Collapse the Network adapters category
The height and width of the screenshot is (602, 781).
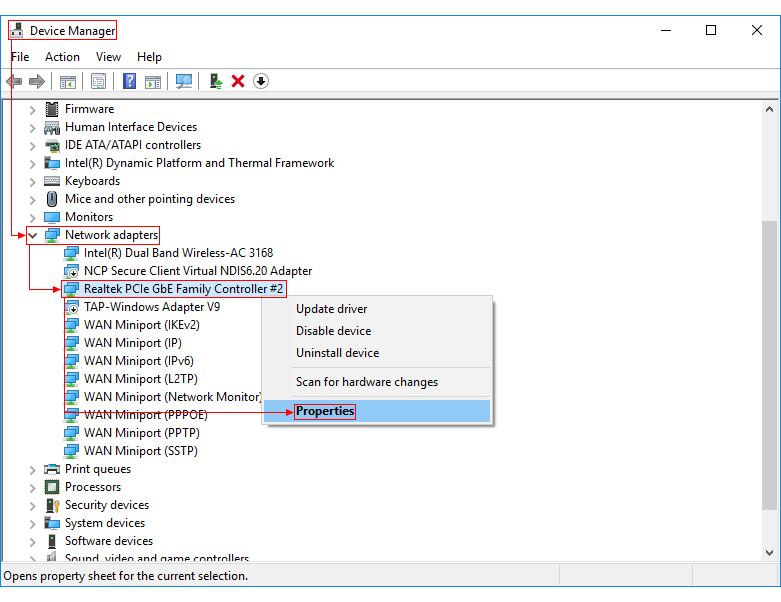[x=33, y=235]
